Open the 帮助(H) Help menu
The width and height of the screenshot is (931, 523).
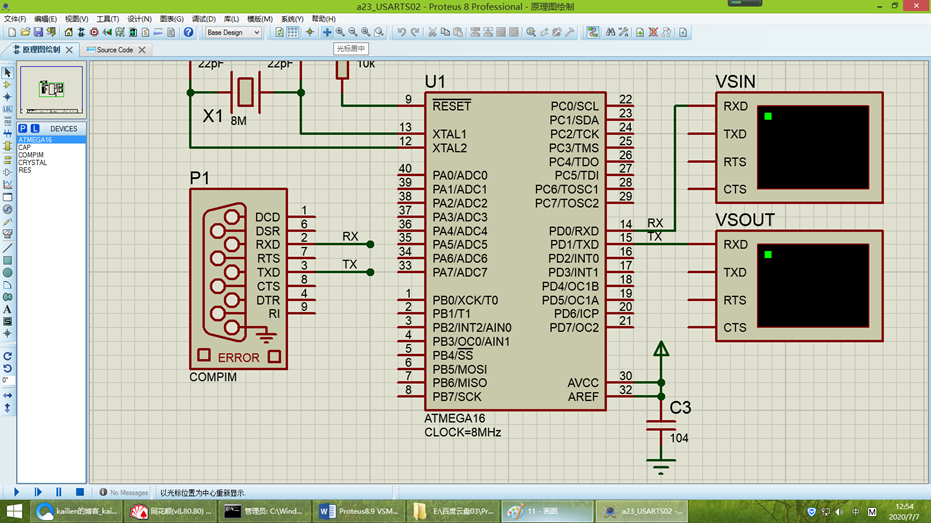click(324, 19)
